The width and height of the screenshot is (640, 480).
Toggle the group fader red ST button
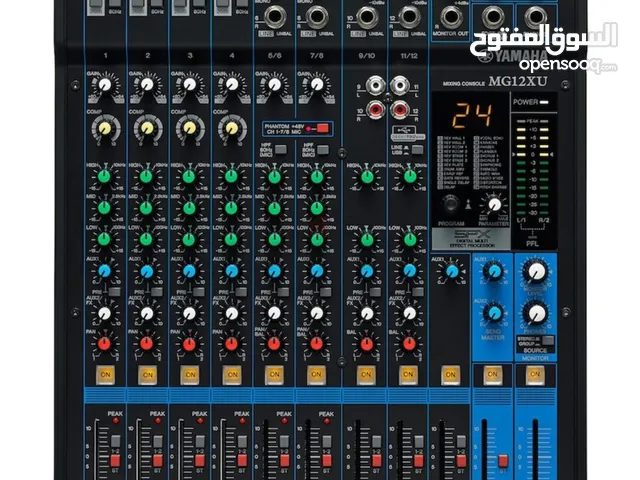tap(503, 461)
